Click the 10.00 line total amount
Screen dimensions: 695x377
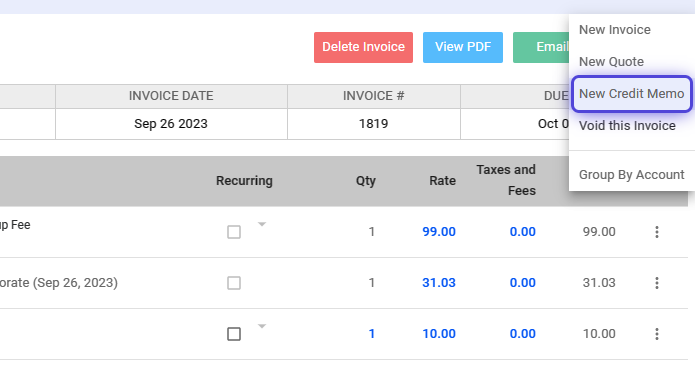coord(599,334)
